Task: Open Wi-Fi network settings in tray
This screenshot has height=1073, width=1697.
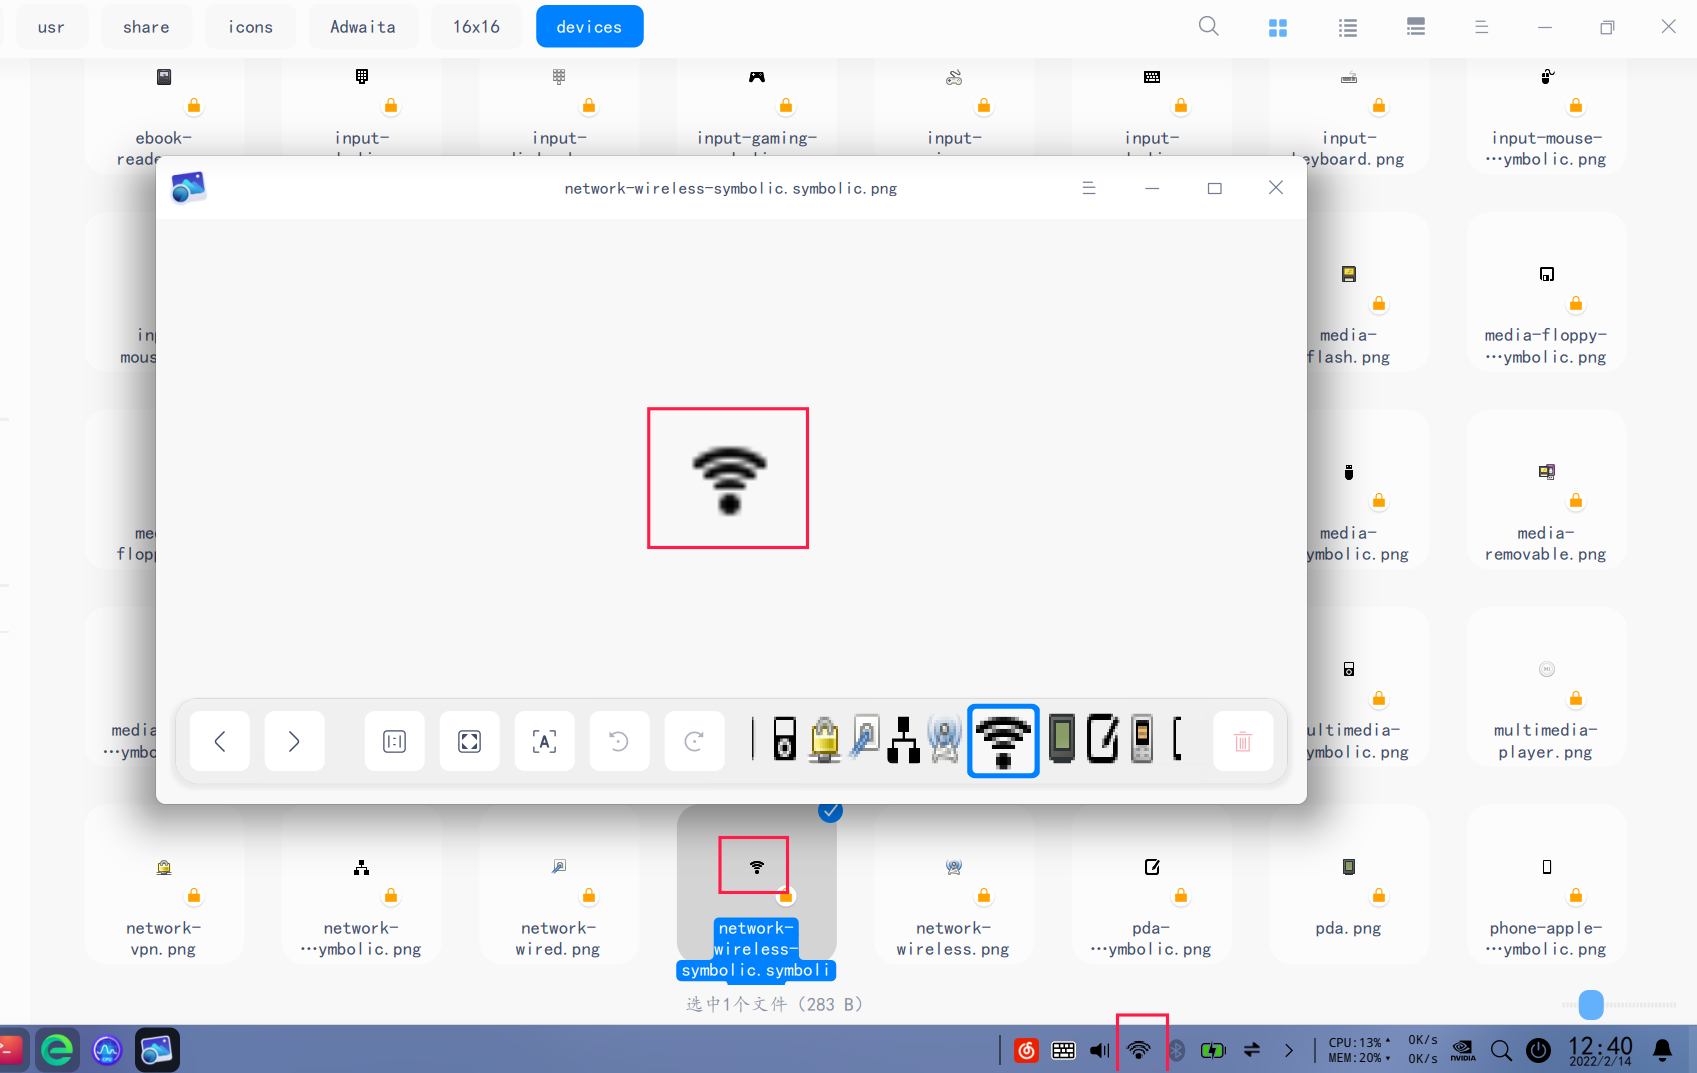Action: [x=1138, y=1050]
